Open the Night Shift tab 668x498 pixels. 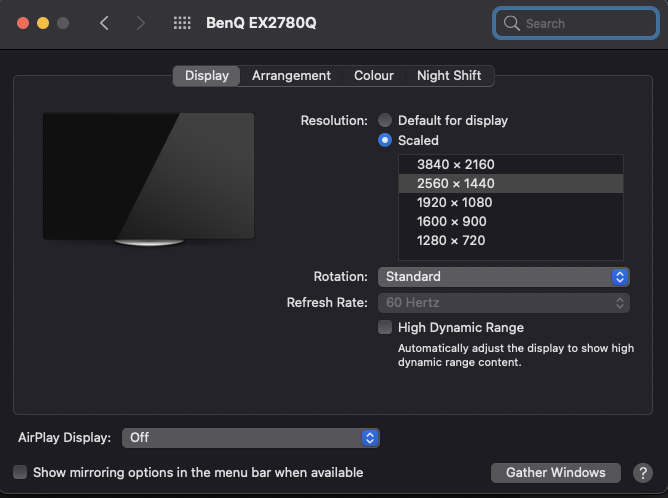pyautogui.click(x=449, y=76)
